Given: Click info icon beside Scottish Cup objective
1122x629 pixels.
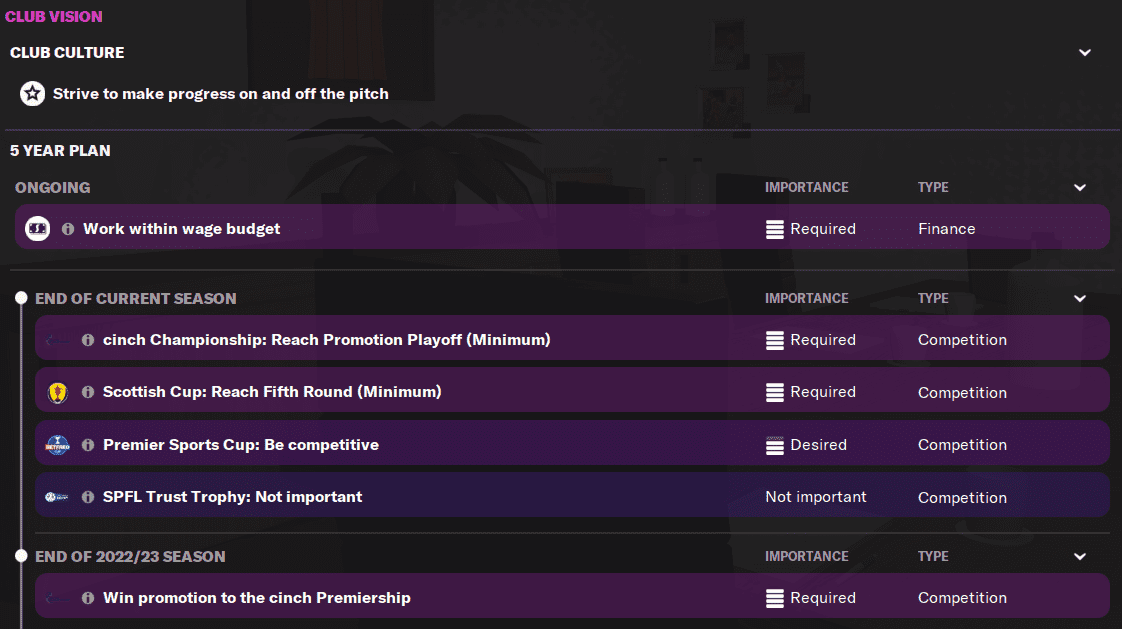Looking at the screenshot, I should pyautogui.click(x=88, y=392).
